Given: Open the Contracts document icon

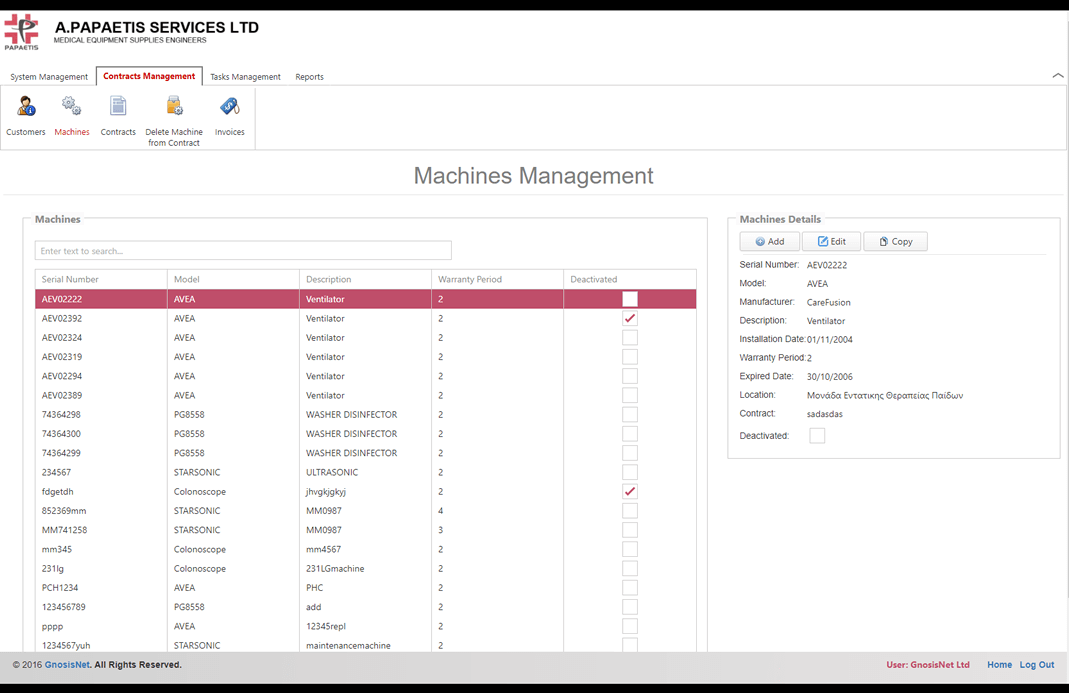Looking at the screenshot, I should click(x=118, y=107).
